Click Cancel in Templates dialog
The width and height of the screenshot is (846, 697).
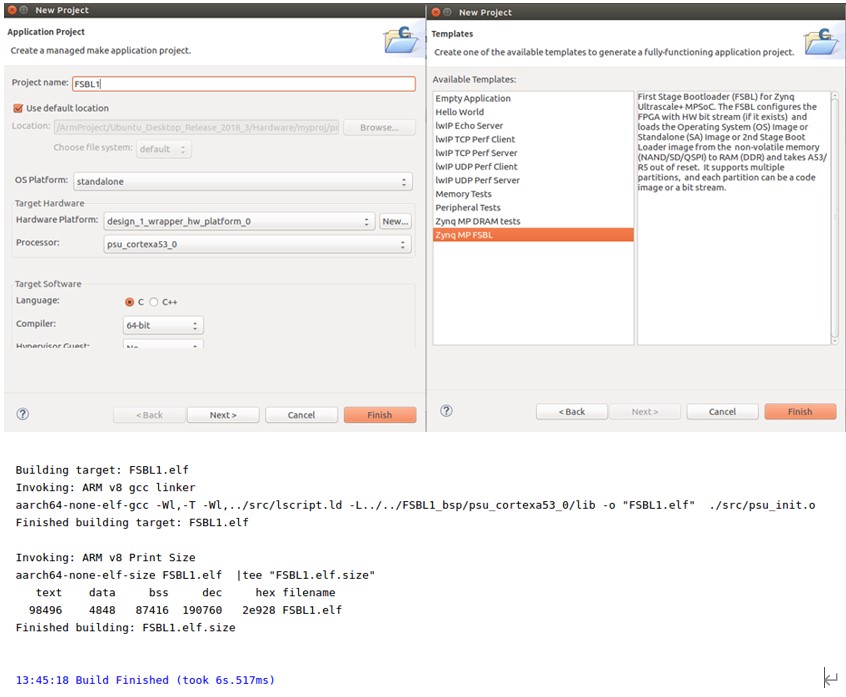click(x=722, y=412)
